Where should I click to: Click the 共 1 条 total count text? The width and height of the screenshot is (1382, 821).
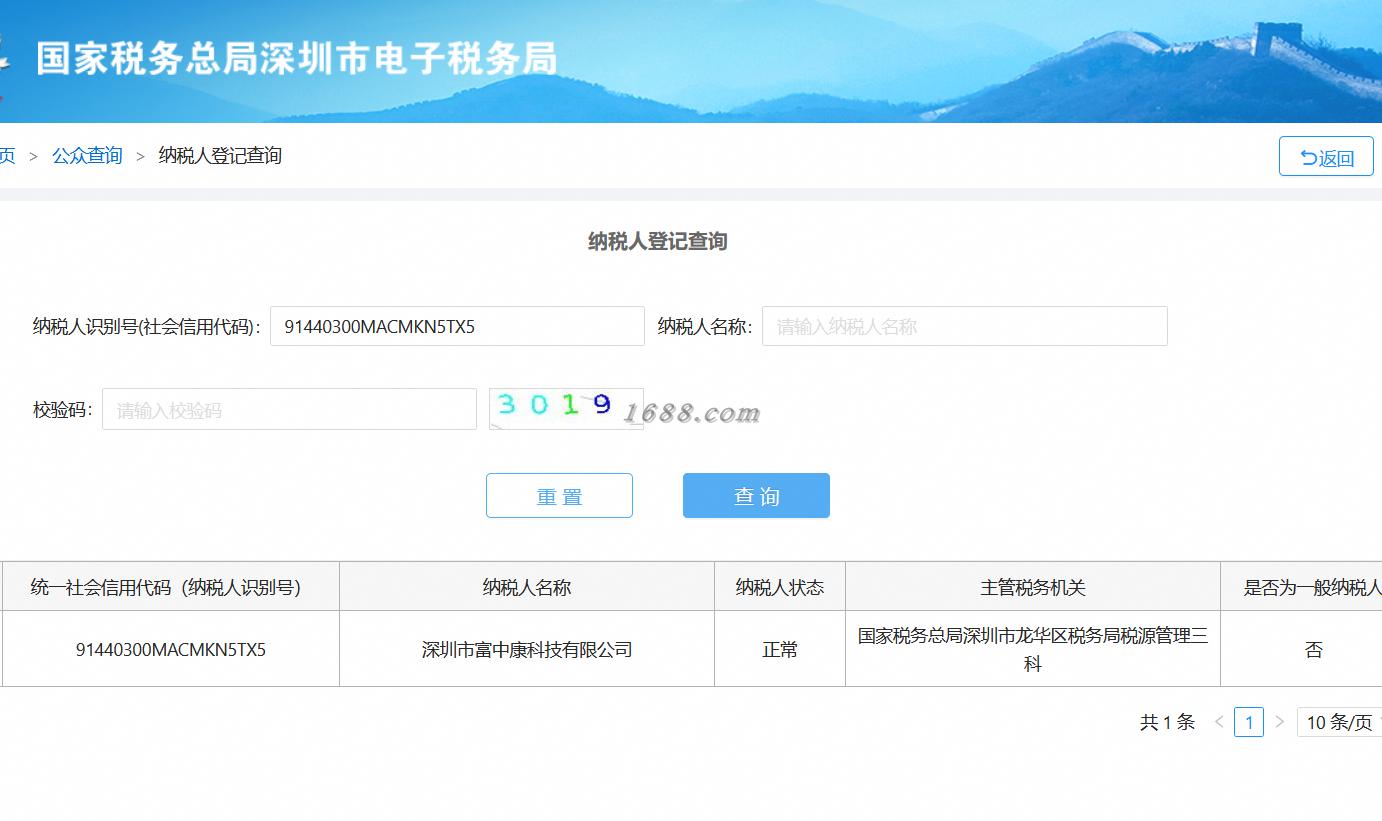tap(1167, 722)
